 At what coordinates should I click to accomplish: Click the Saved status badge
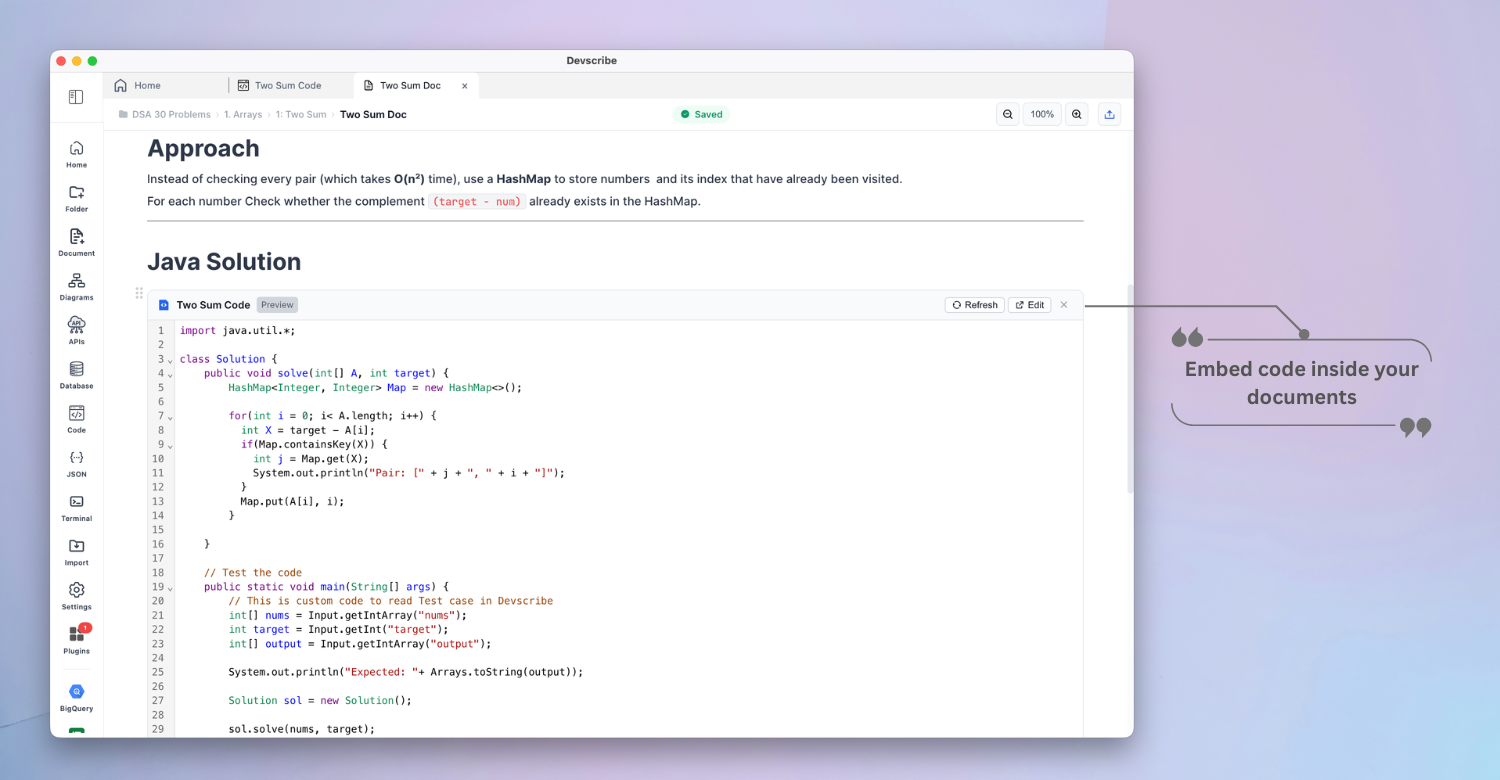[701, 114]
